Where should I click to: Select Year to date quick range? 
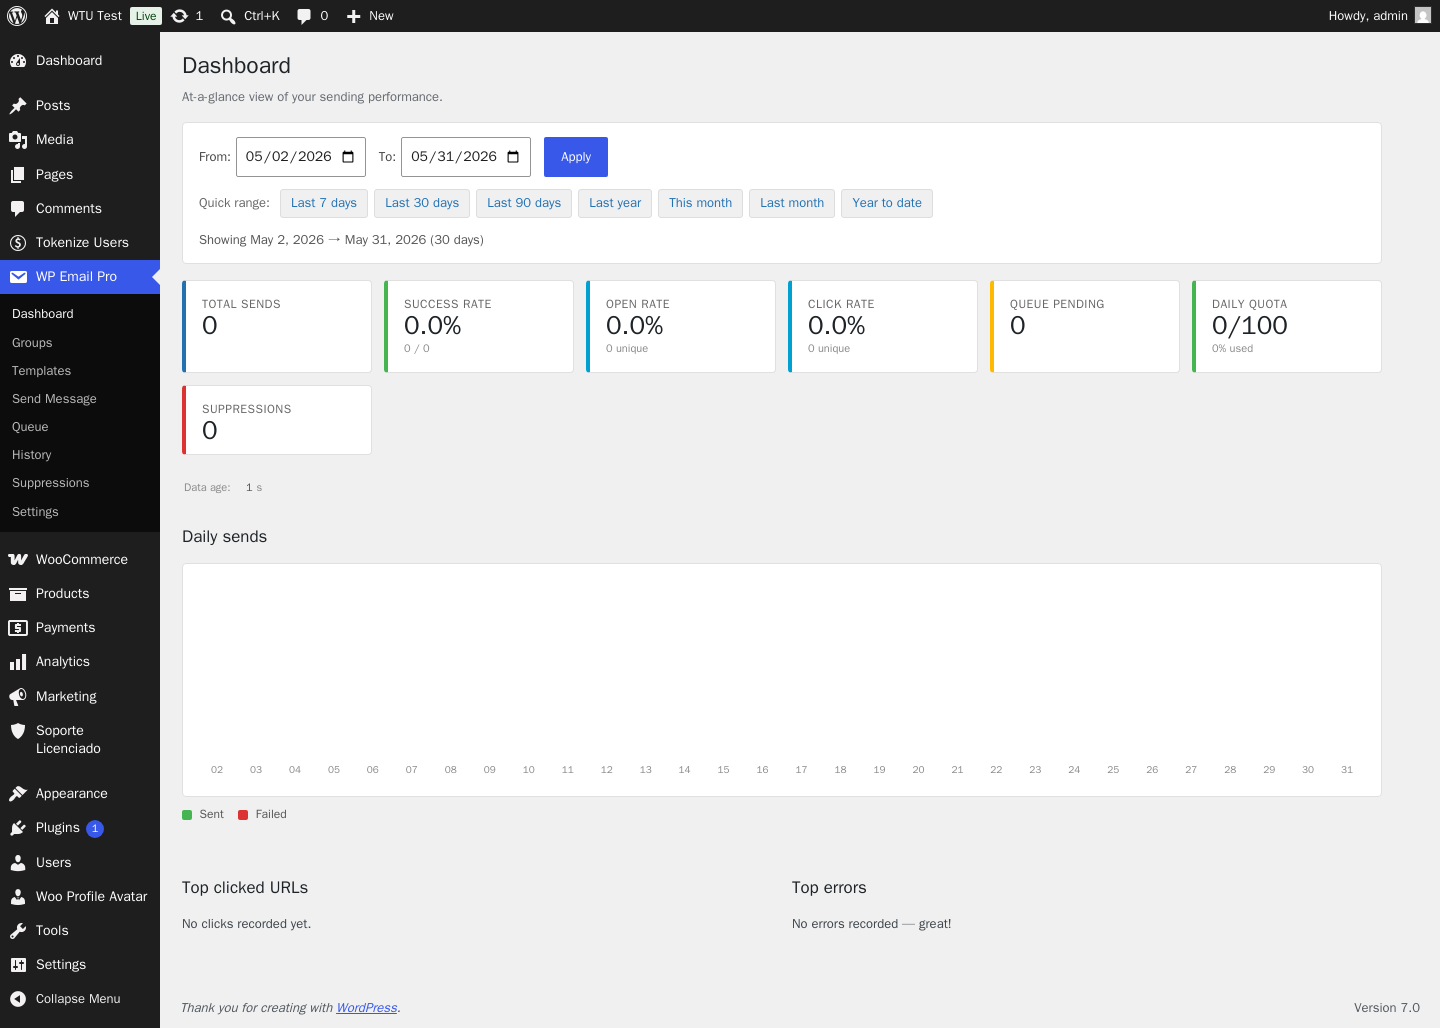887,203
